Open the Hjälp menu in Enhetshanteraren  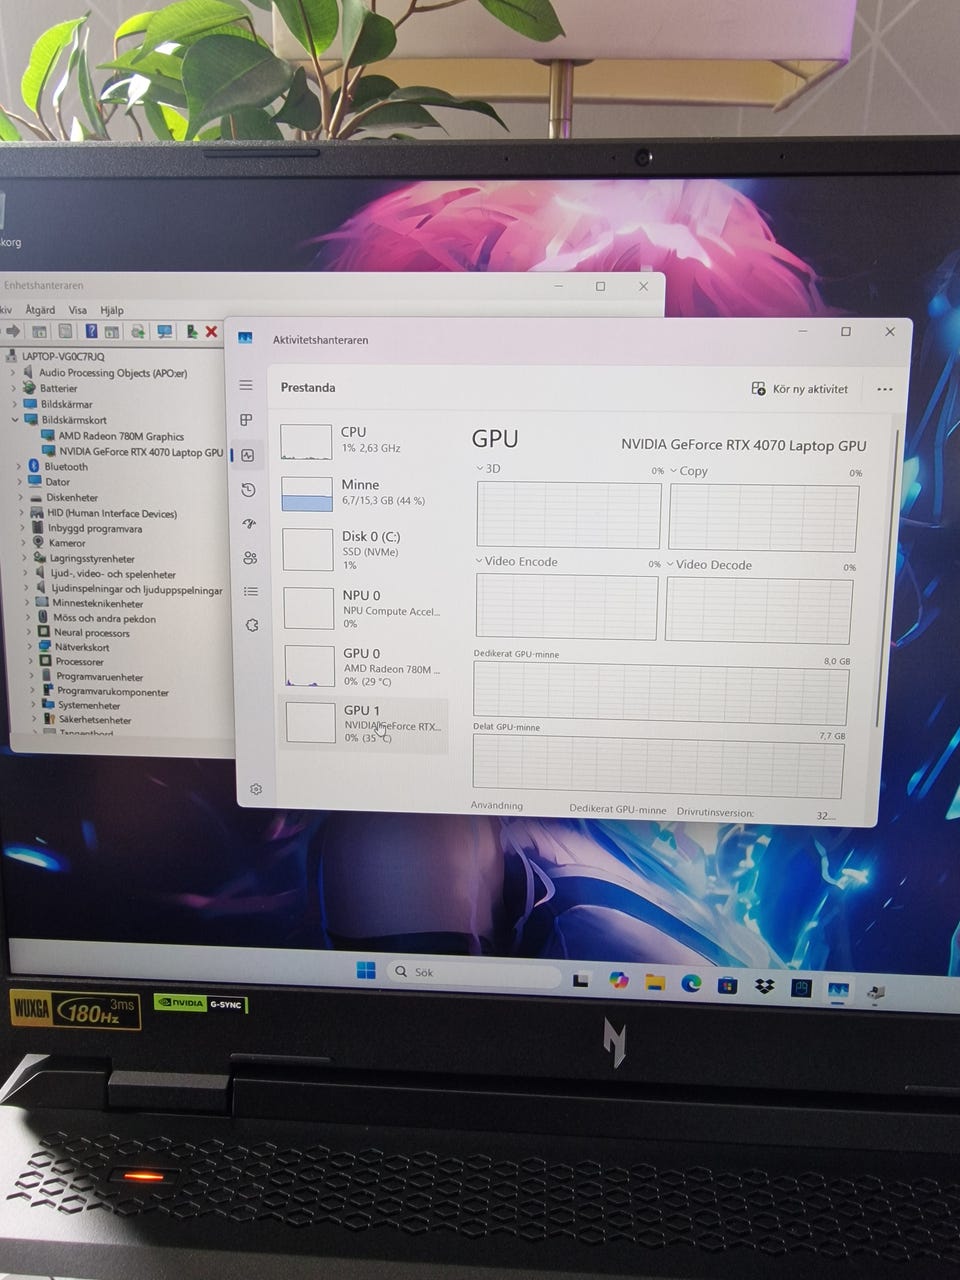pyautogui.click(x=112, y=310)
